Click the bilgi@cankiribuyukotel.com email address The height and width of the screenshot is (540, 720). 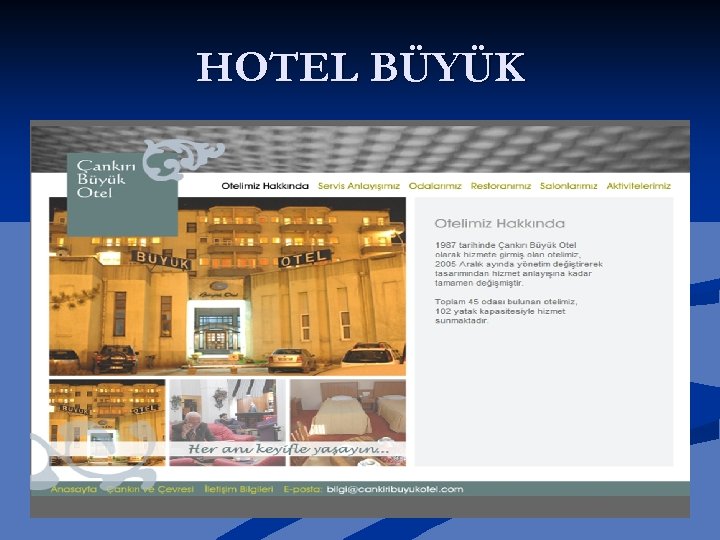click(395, 489)
